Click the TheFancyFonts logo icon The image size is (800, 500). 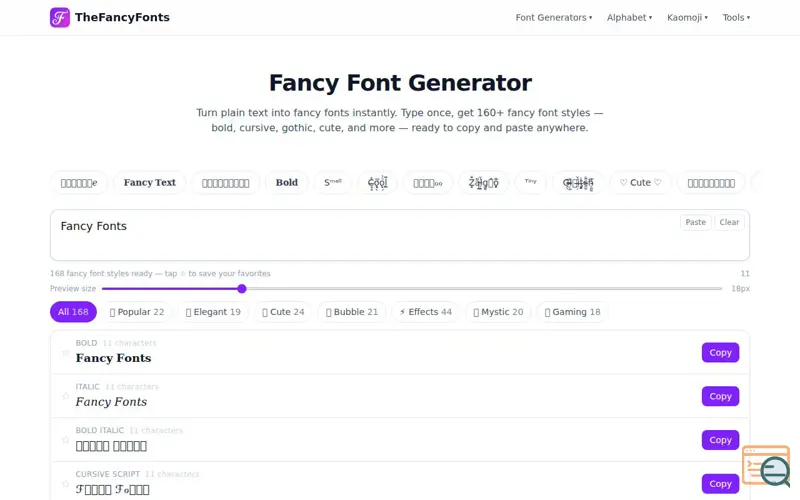(x=60, y=17)
